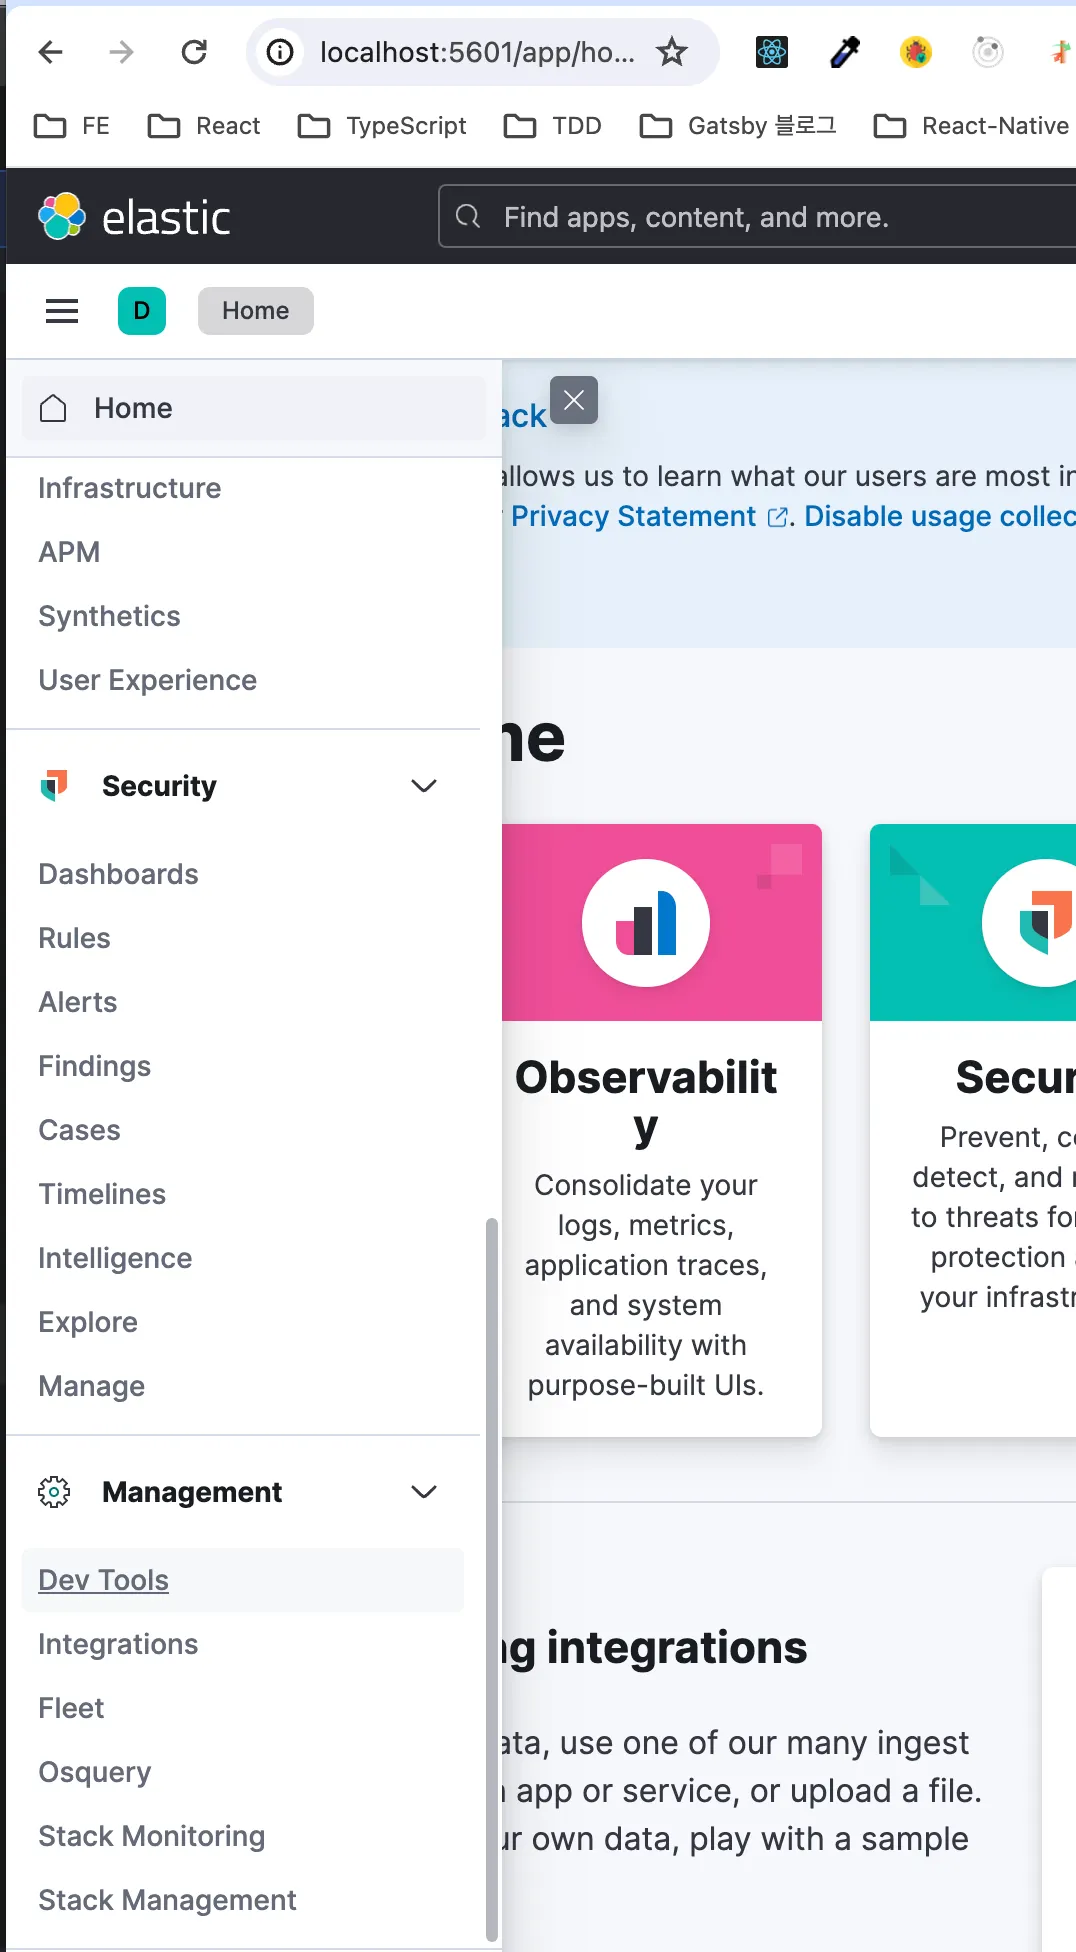Open Dev Tools from Management menu
The height and width of the screenshot is (1952, 1076).
point(104,1580)
